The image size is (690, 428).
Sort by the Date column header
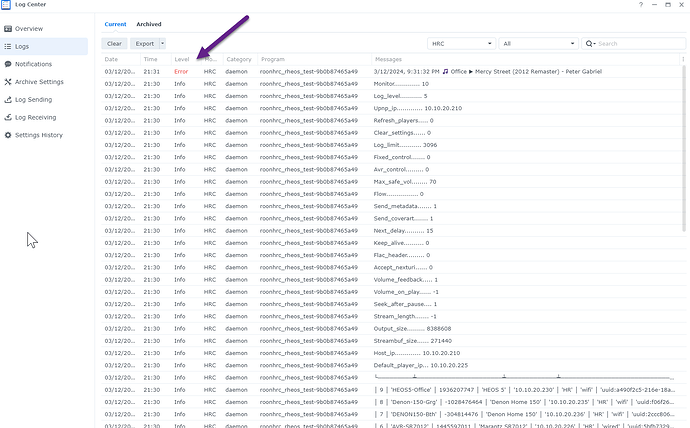[x=111, y=59]
